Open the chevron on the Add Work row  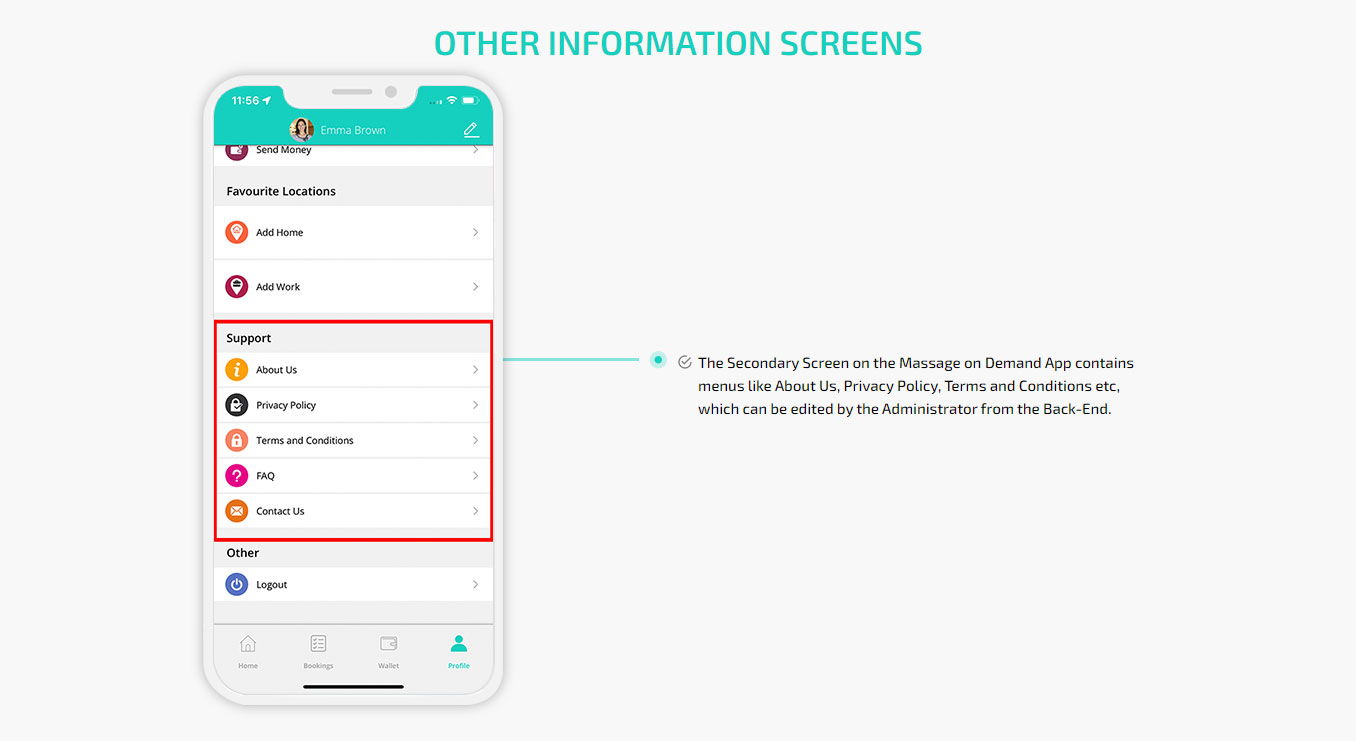point(475,287)
